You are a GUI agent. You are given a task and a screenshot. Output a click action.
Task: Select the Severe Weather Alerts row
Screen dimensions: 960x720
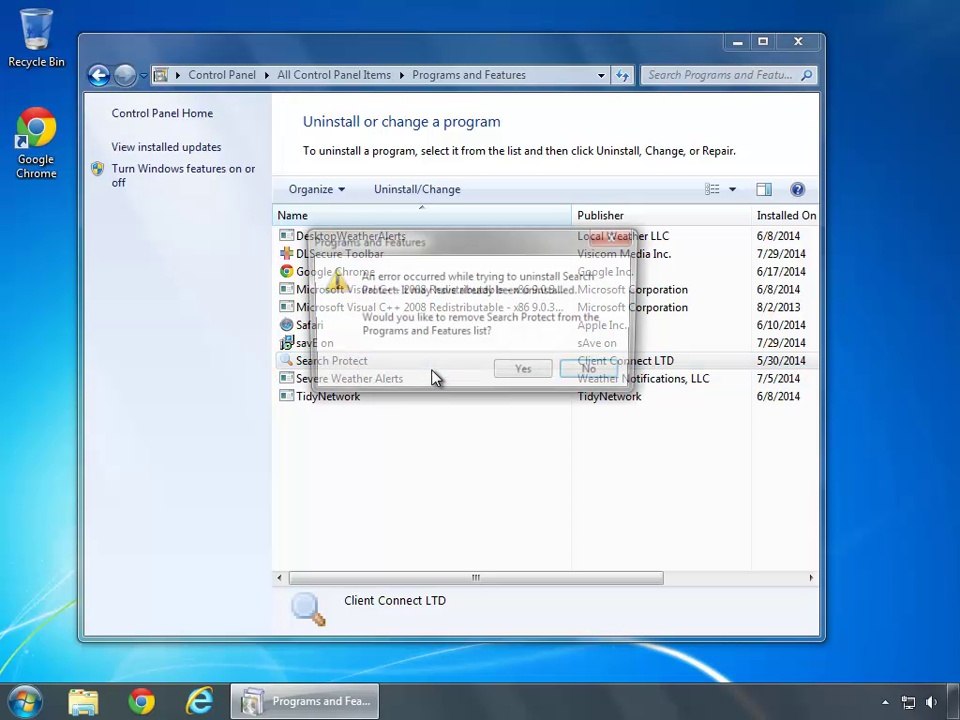tap(546, 378)
